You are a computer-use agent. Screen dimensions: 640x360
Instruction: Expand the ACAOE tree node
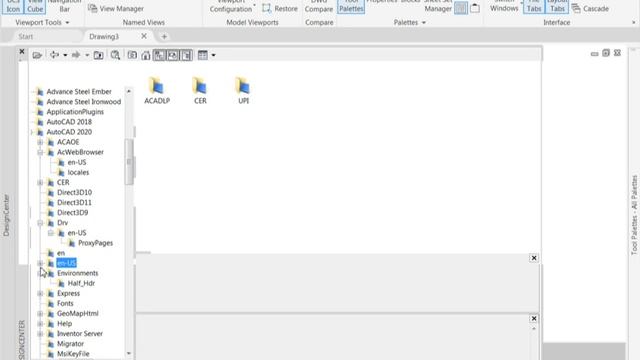pos(40,142)
